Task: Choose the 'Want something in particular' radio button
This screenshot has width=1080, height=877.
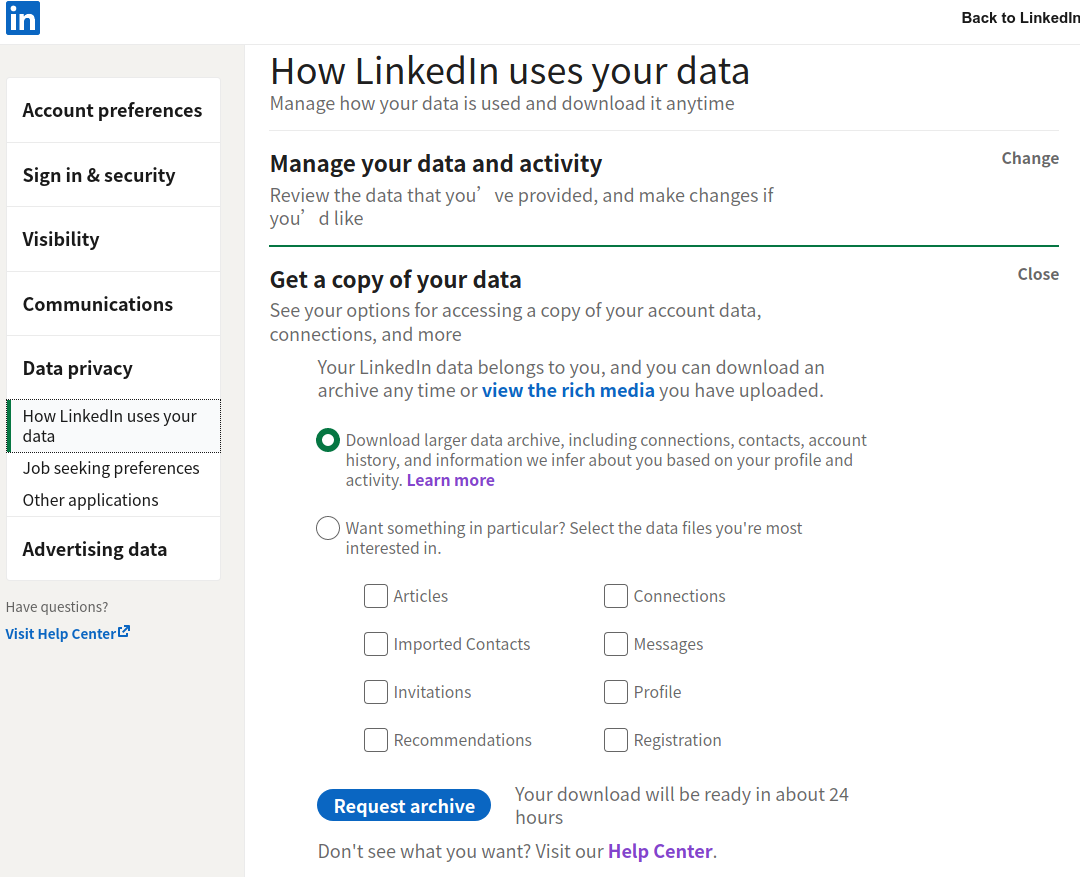Action: point(328,528)
